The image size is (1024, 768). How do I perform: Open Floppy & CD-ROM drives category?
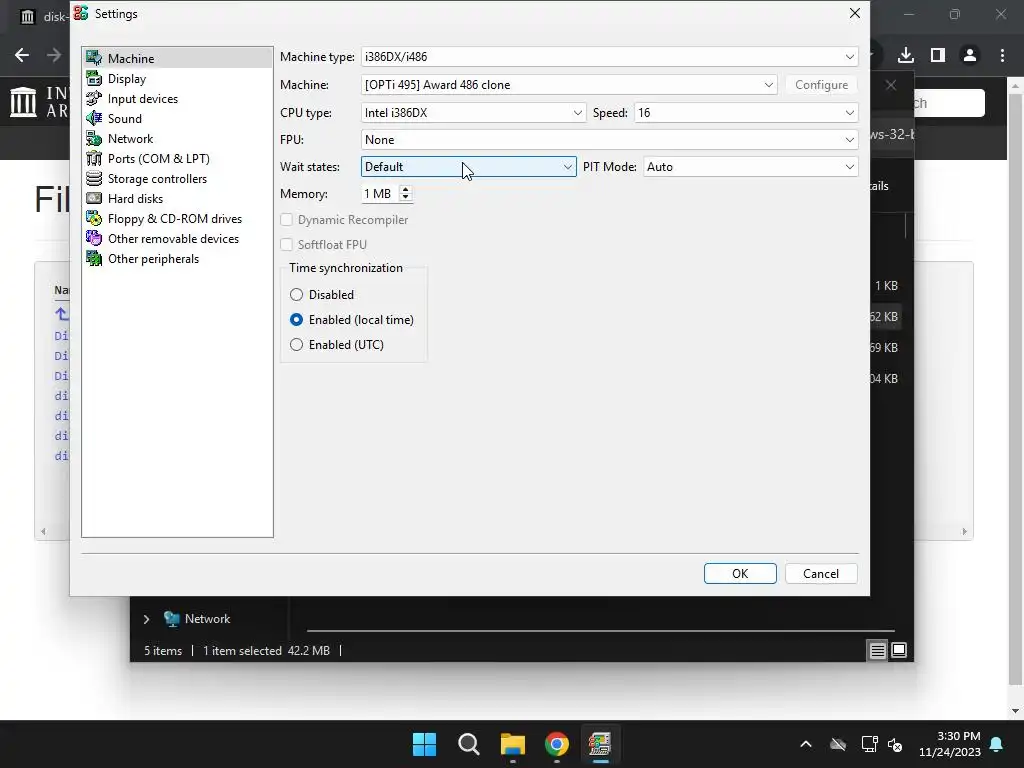click(x=174, y=219)
